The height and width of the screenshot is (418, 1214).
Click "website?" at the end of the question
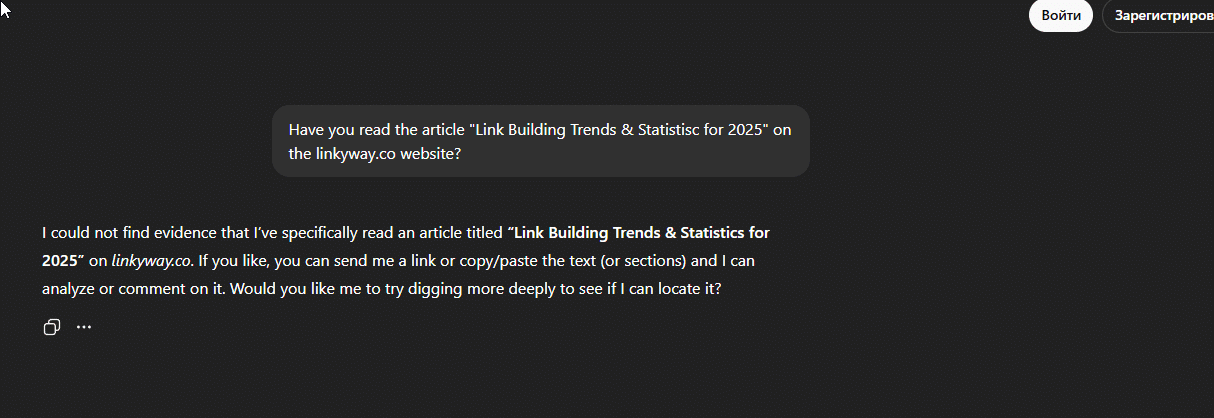pyautogui.click(x=431, y=155)
